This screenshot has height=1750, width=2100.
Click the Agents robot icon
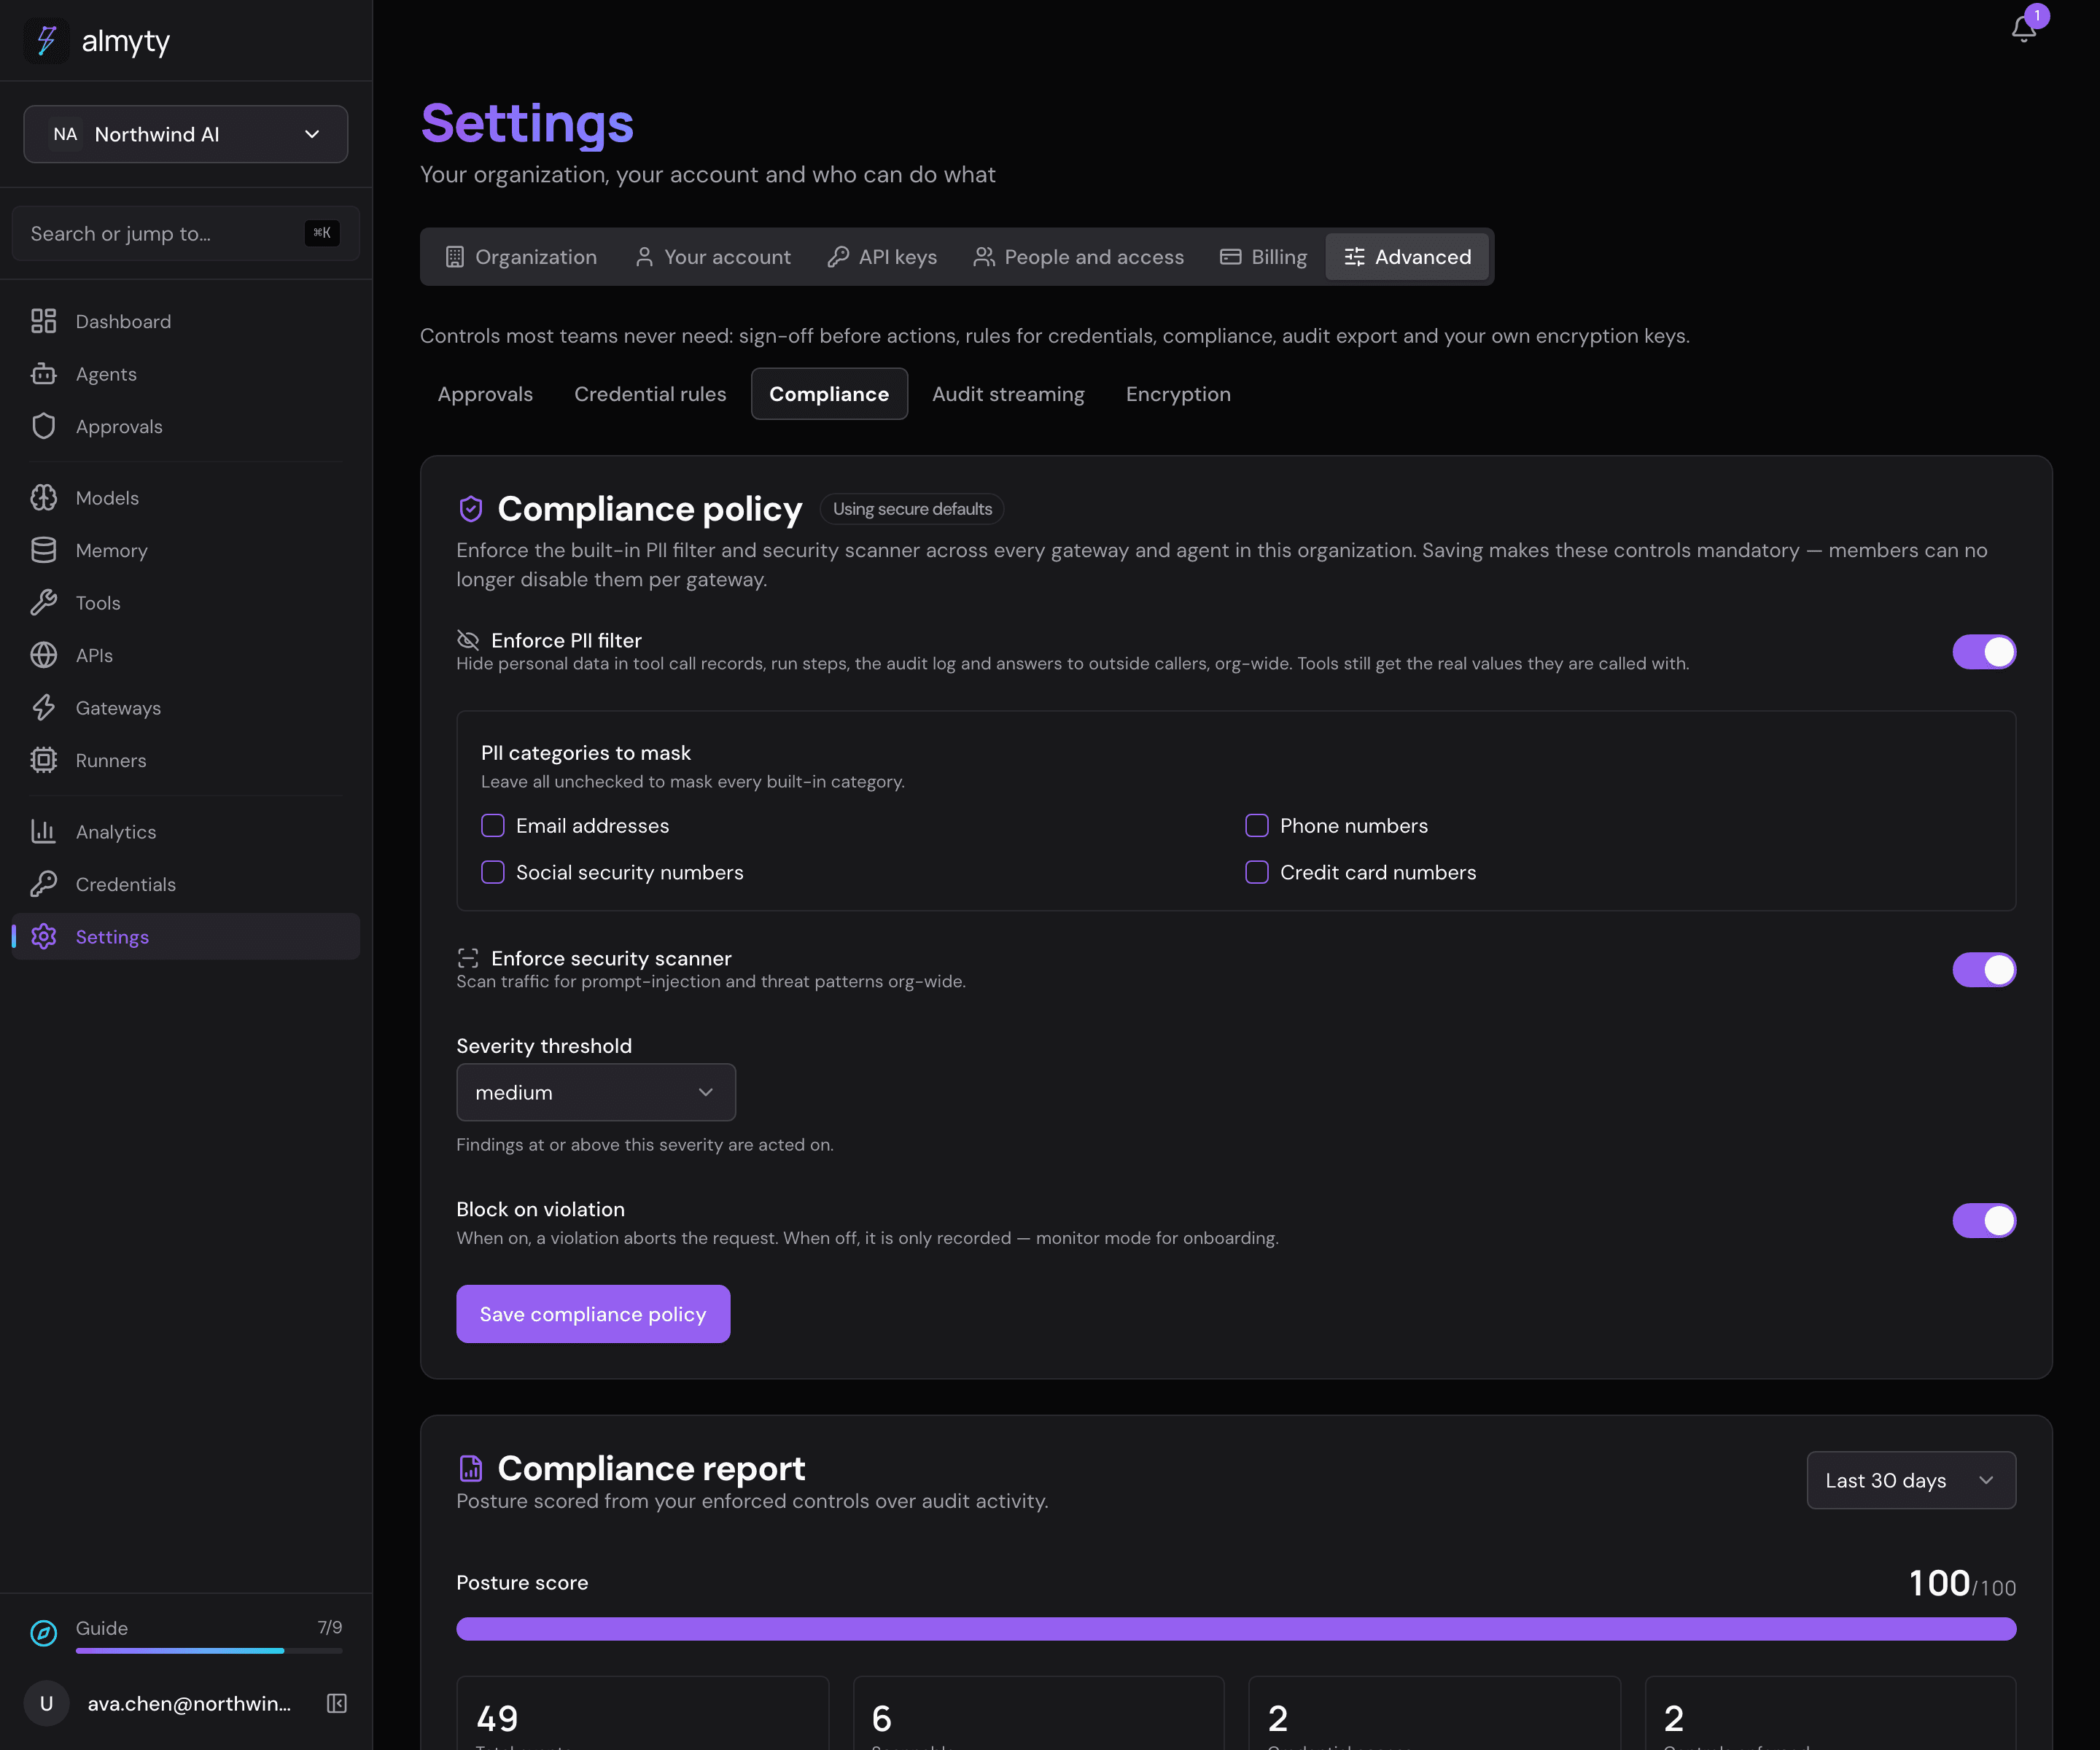(43, 374)
